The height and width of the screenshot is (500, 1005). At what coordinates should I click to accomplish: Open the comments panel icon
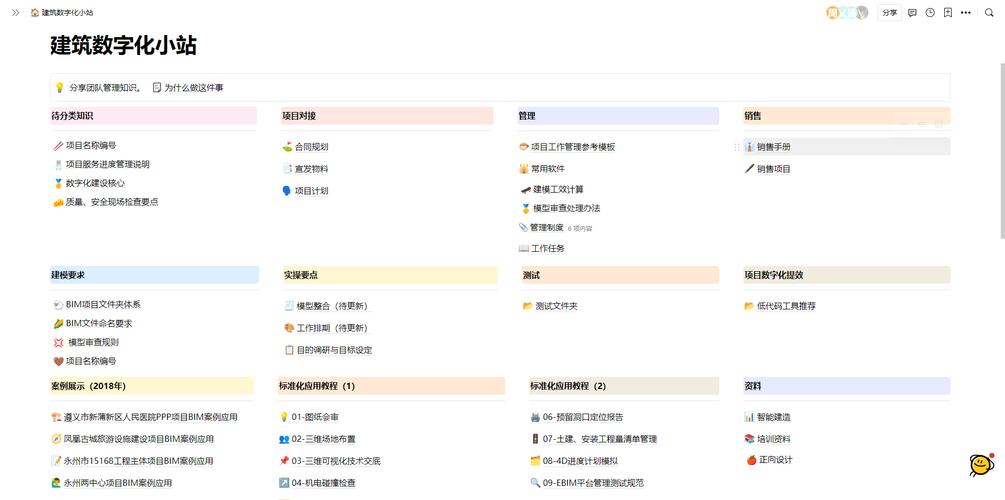click(912, 12)
